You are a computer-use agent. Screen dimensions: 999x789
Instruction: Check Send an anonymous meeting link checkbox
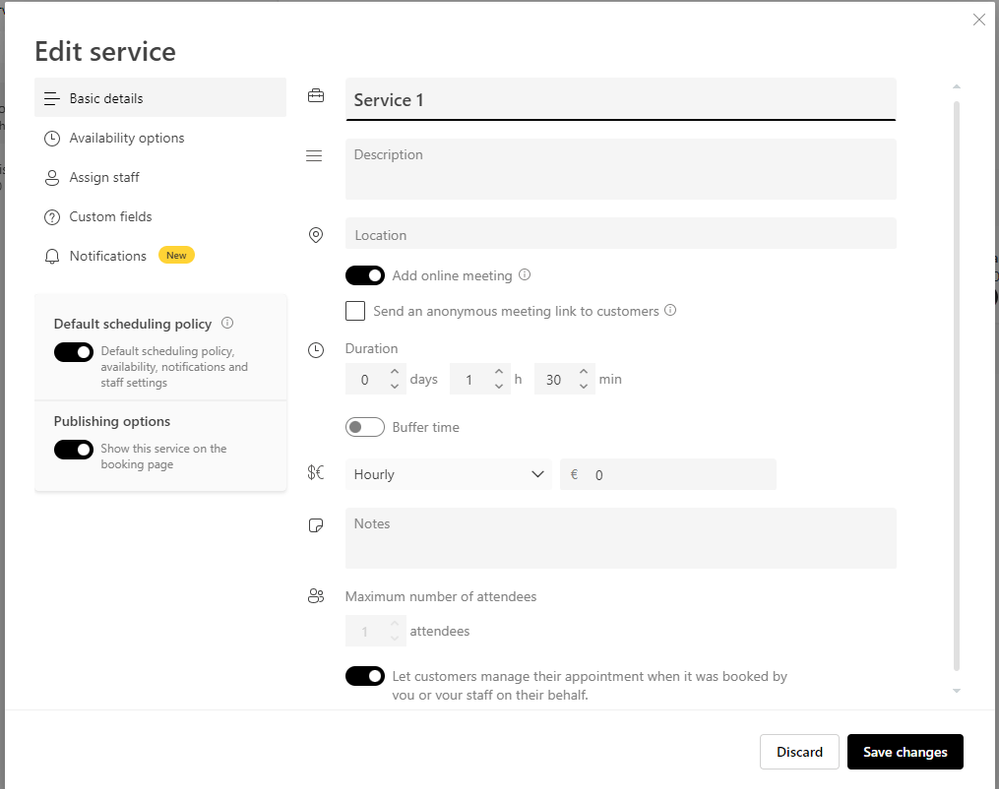click(356, 311)
